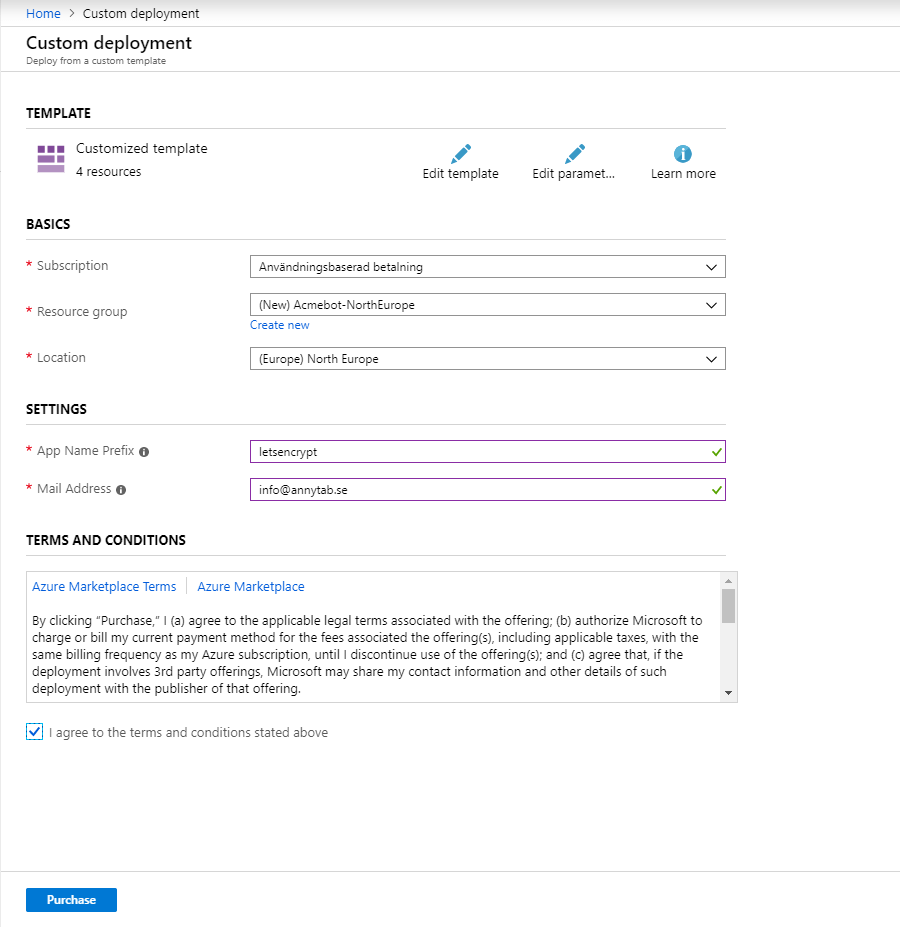Click the Mail Address input field
This screenshot has width=900, height=927.
point(487,490)
